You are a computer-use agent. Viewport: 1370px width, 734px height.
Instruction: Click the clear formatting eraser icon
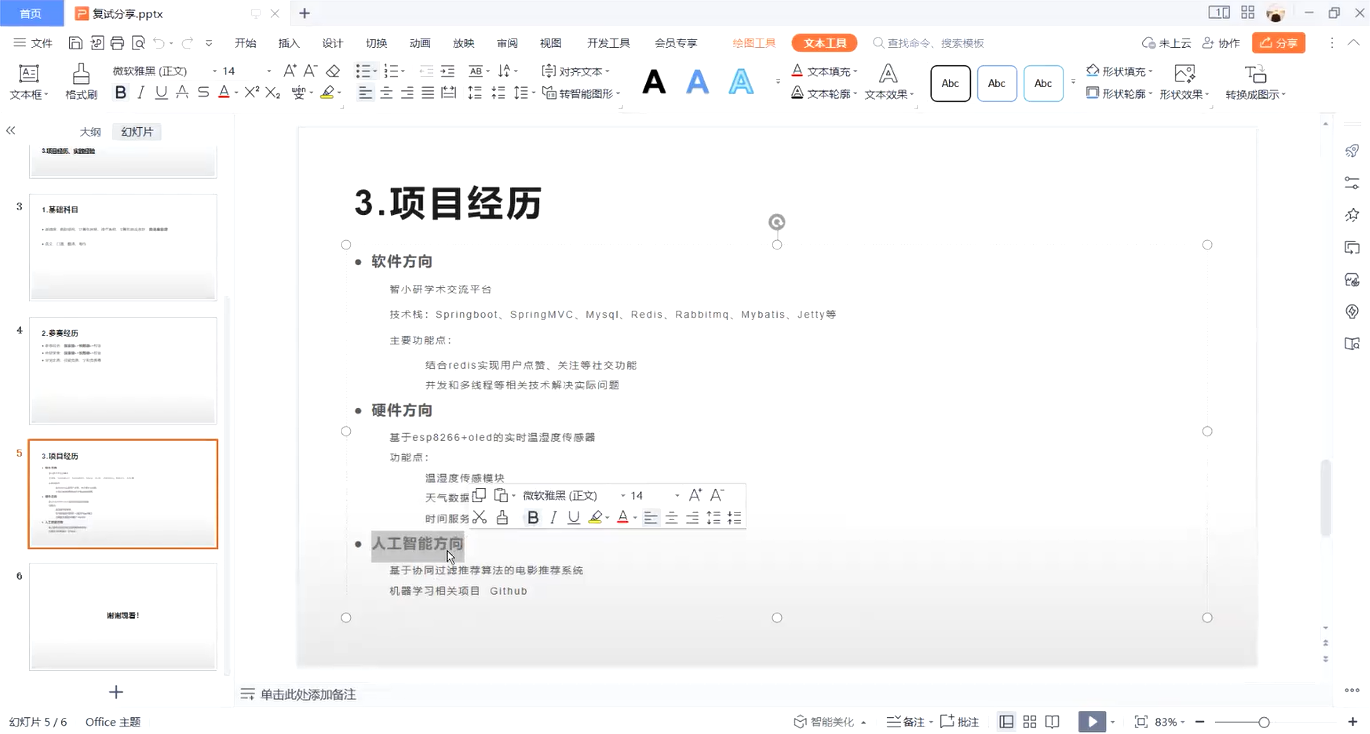click(x=333, y=71)
